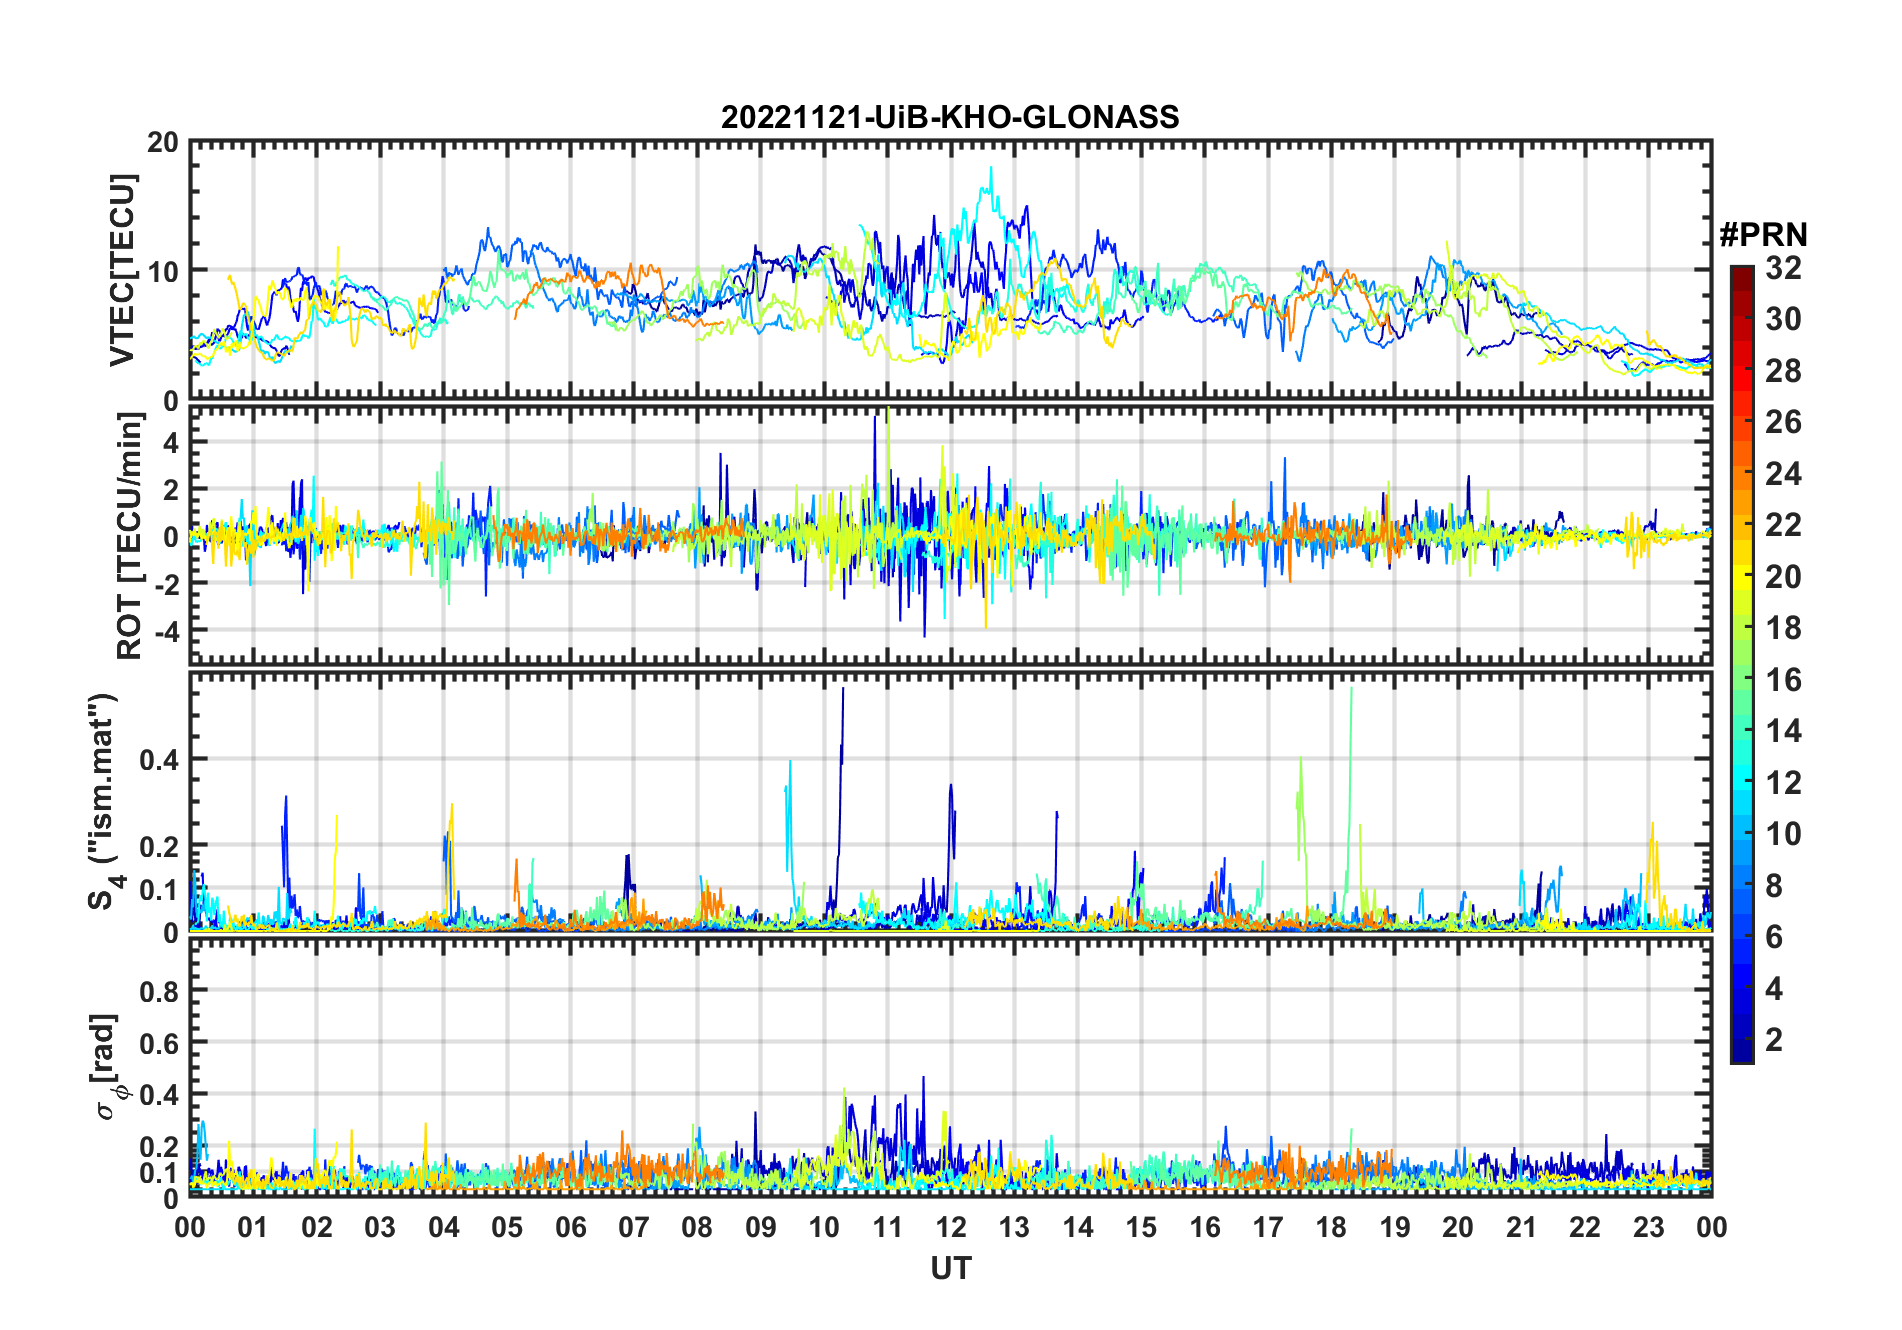Click the VTEC axis tick label 20
This screenshot has height=1330, width=1902.
tap(163, 143)
